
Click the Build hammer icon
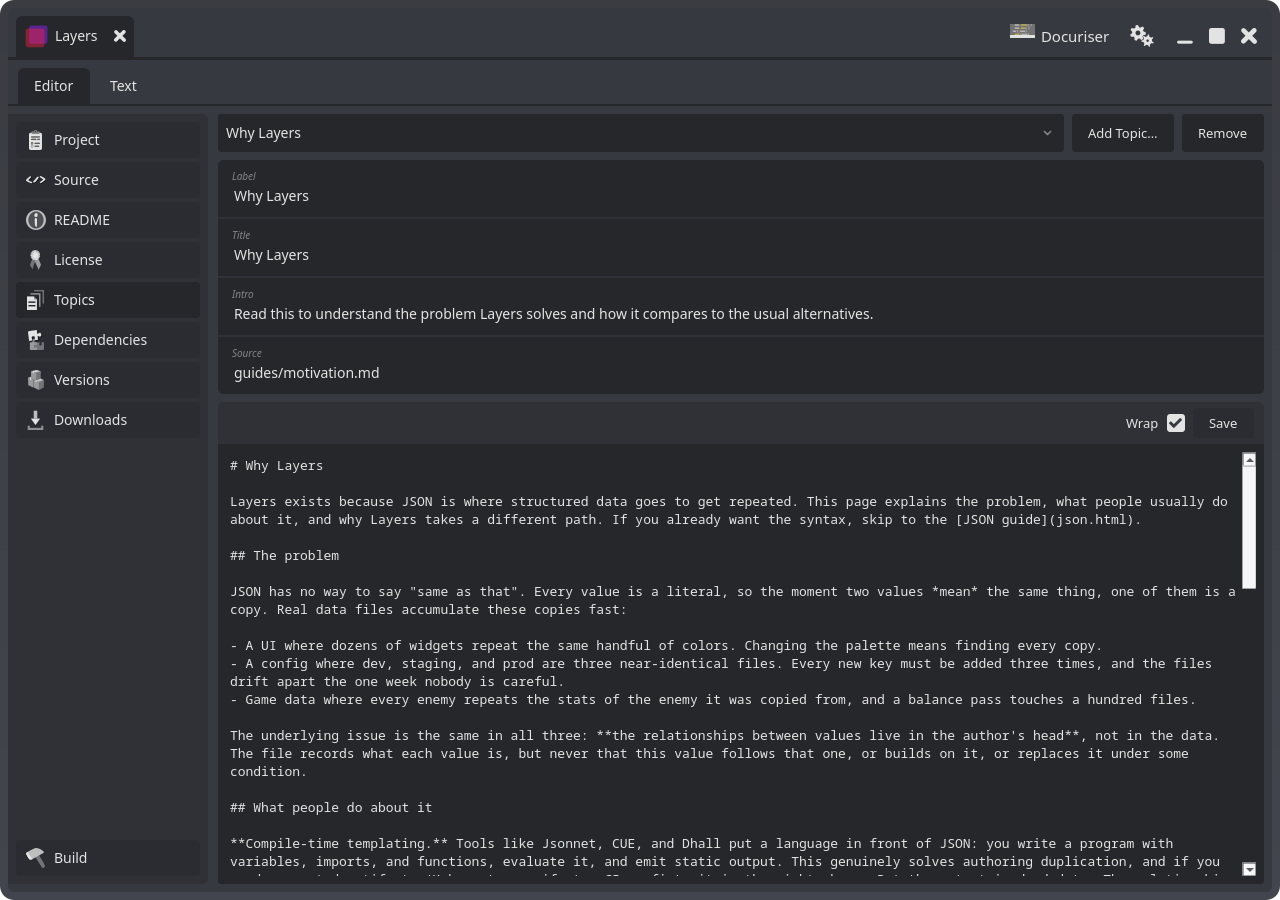[x=36, y=858]
